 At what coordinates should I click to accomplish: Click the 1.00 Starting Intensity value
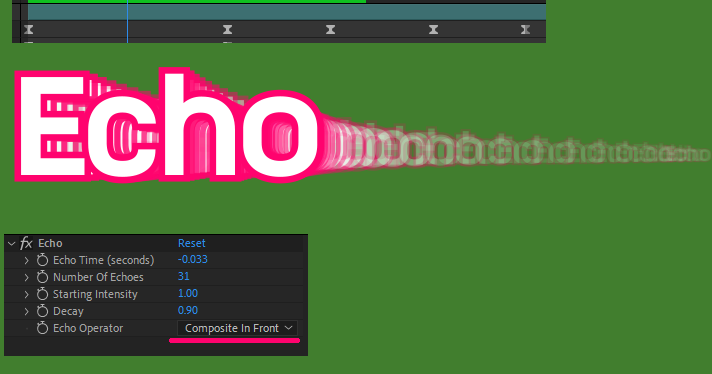[x=188, y=293]
